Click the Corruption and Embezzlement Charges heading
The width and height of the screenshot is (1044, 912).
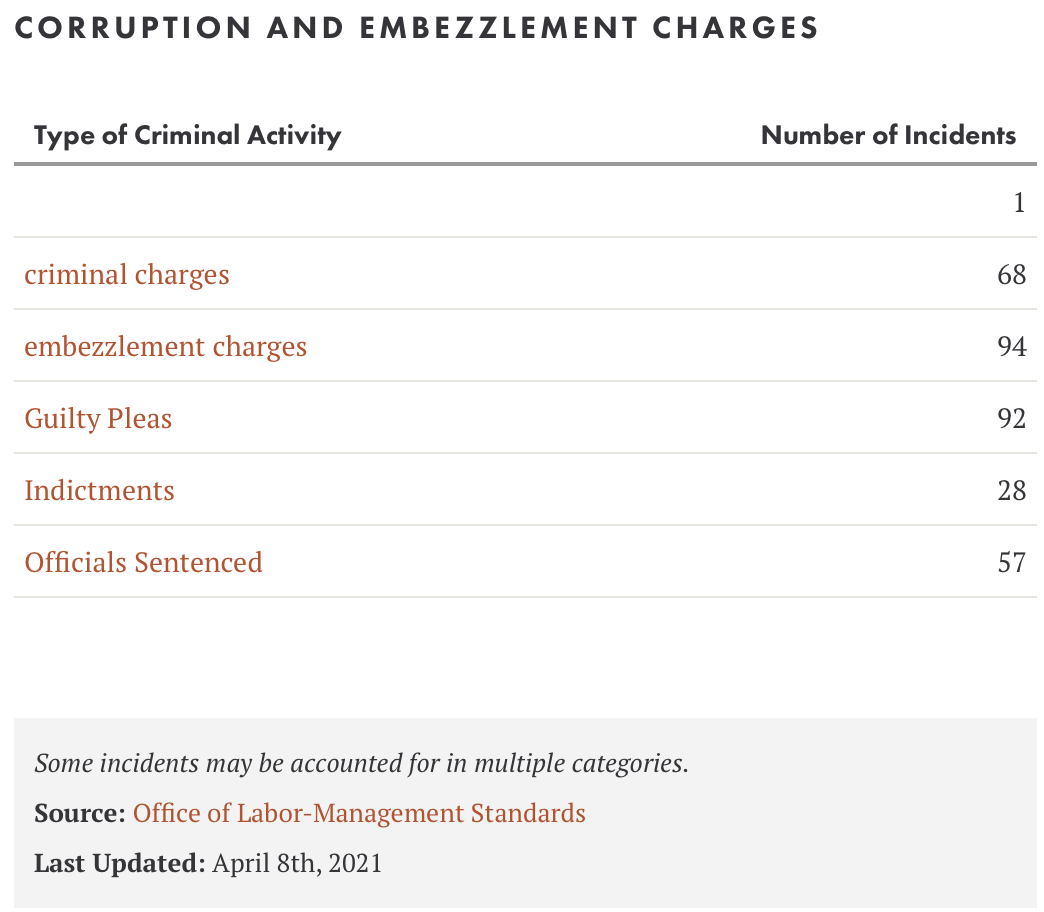click(x=416, y=28)
